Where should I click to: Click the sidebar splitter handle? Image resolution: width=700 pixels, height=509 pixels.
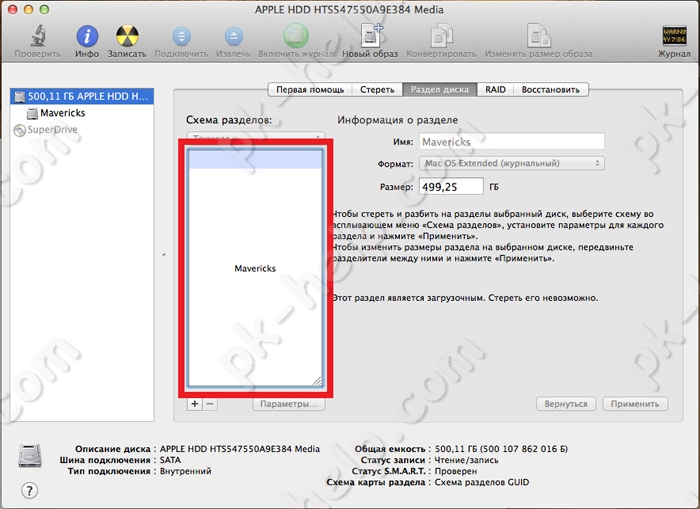[x=164, y=255]
